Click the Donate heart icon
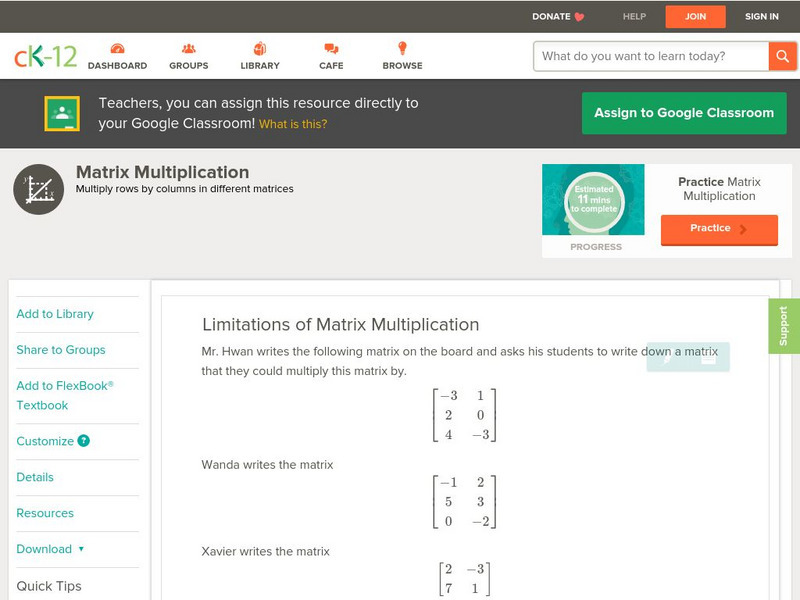The image size is (800, 600). [x=579, y=17]
